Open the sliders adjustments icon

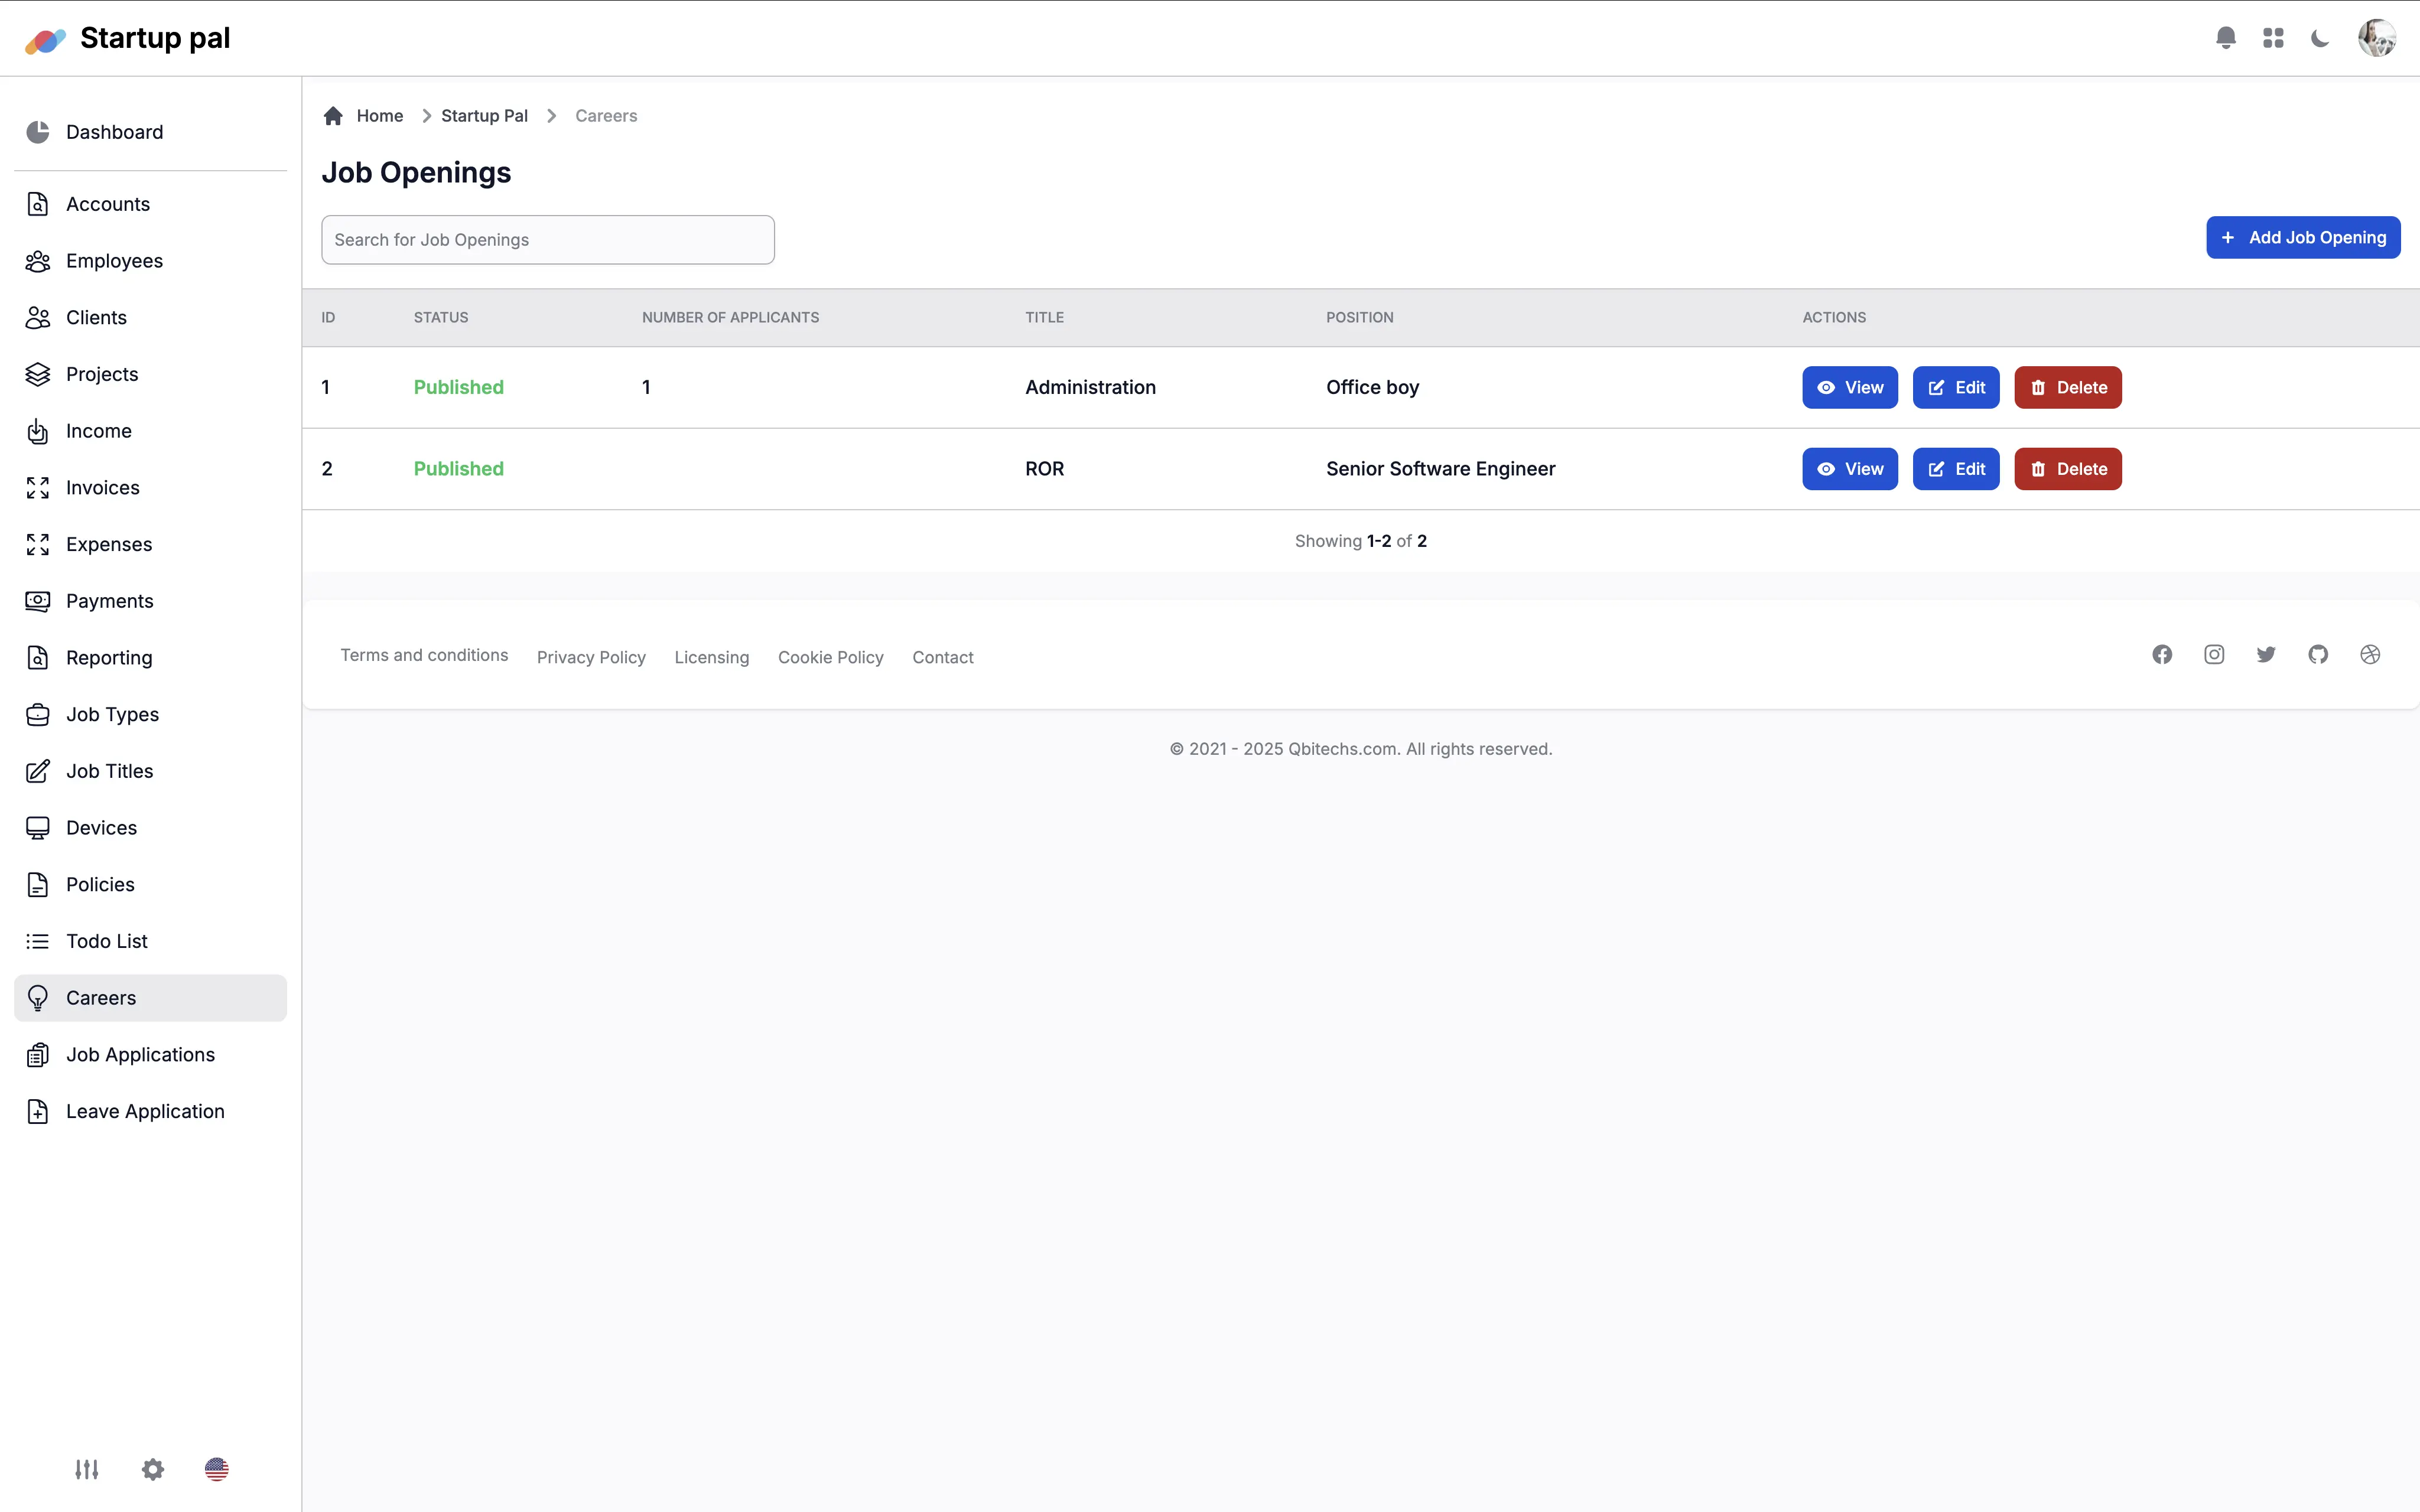87,1469
